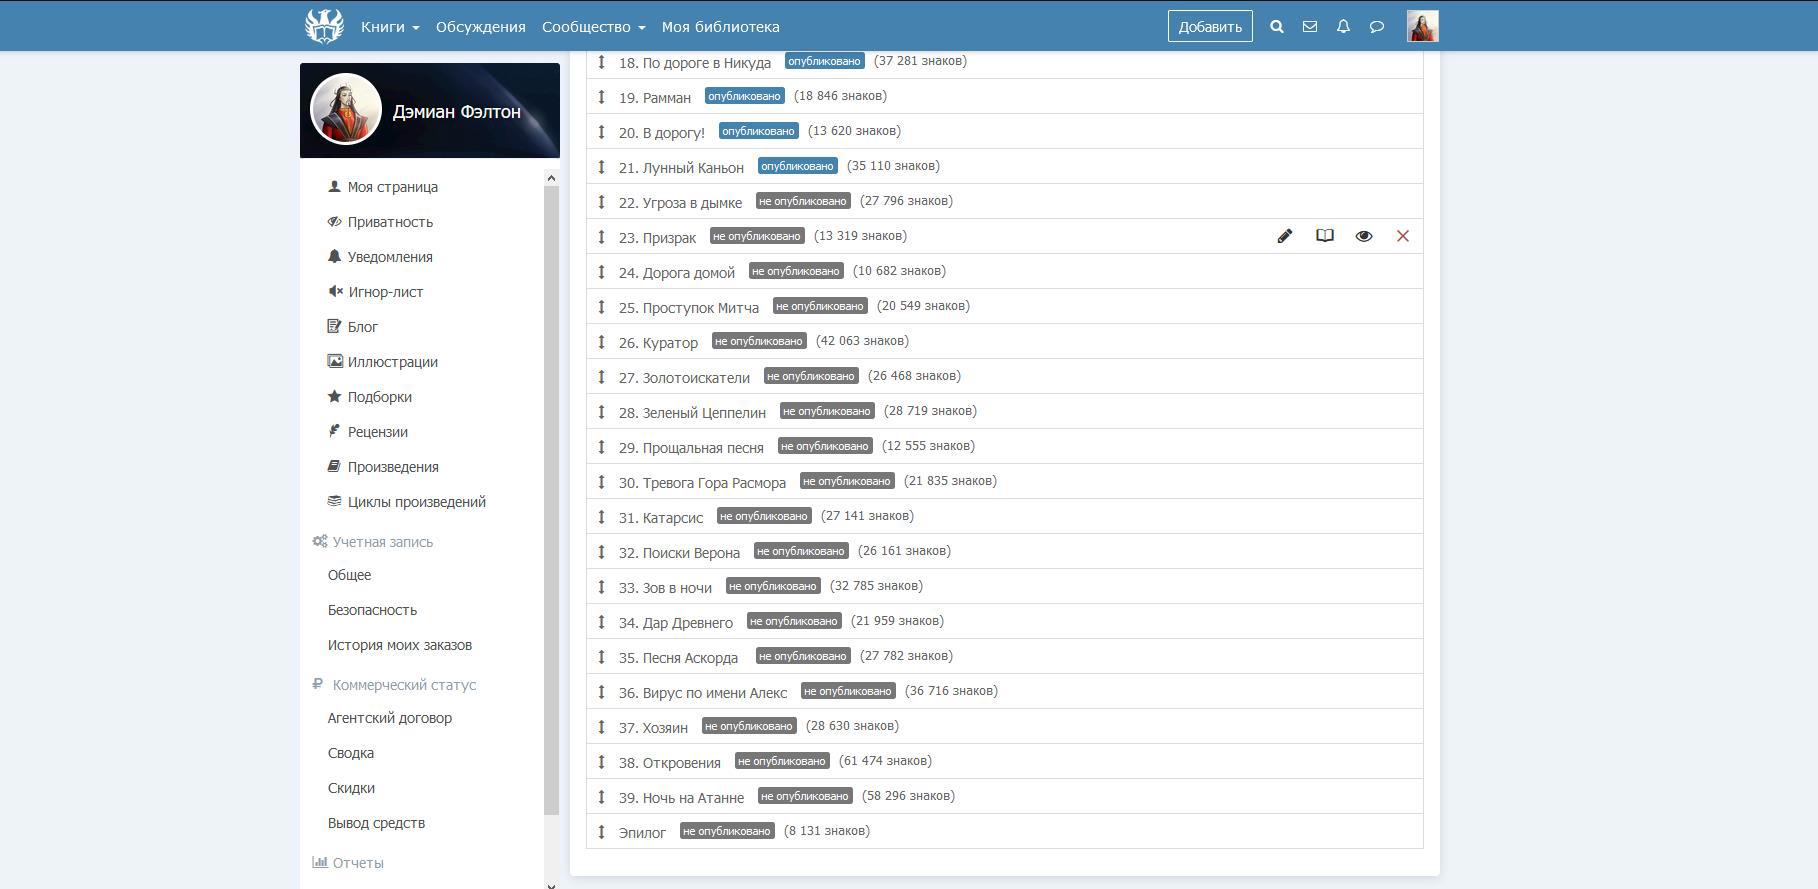Check the notifications bell icon

1343,27
